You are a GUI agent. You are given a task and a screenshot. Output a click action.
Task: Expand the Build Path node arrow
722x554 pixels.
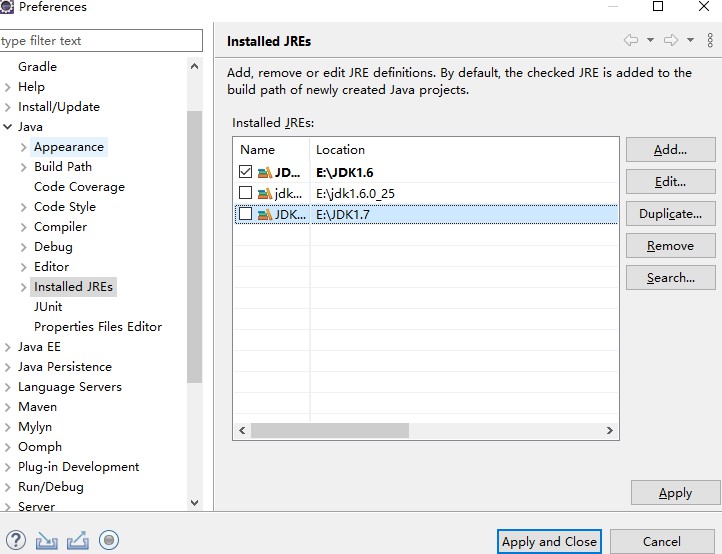(23, 167)
